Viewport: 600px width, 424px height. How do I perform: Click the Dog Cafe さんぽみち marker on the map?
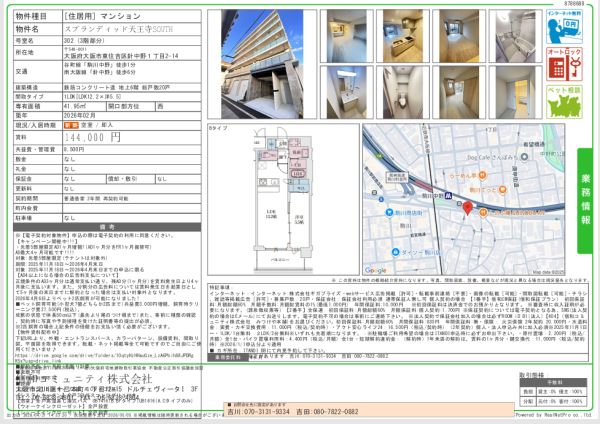pos(524,157)
